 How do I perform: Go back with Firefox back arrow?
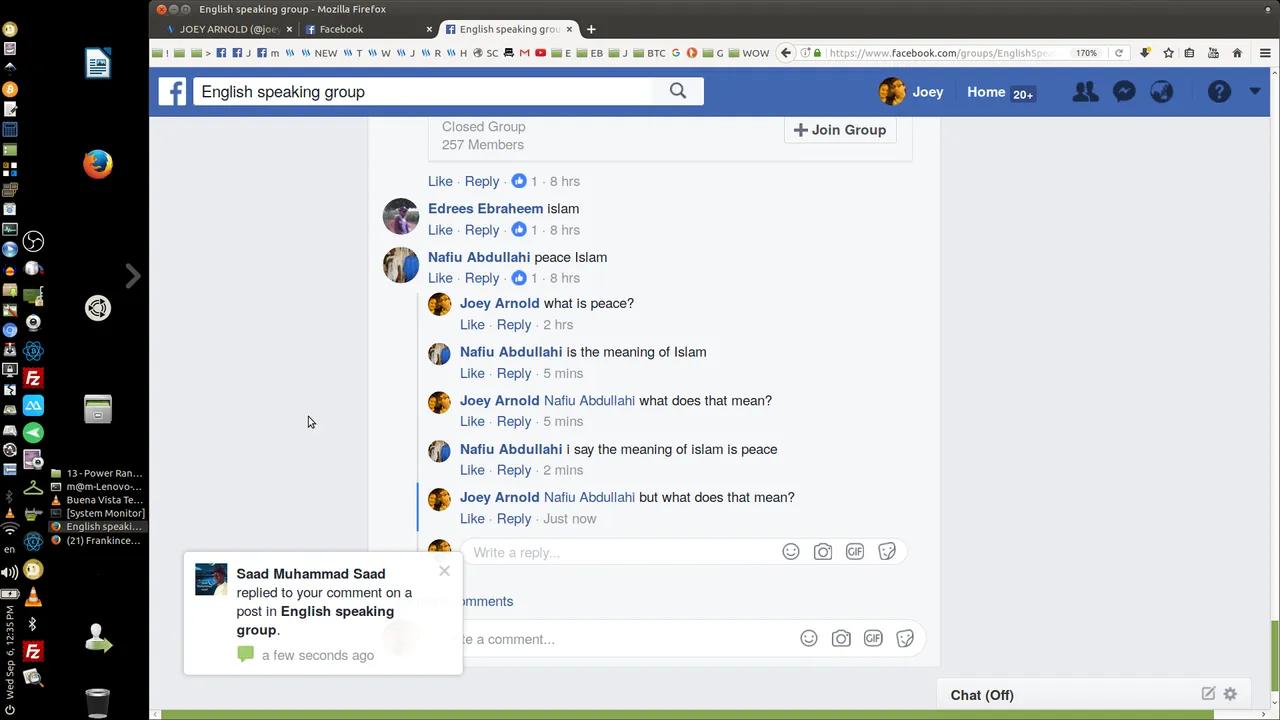[x=786, y=53]
